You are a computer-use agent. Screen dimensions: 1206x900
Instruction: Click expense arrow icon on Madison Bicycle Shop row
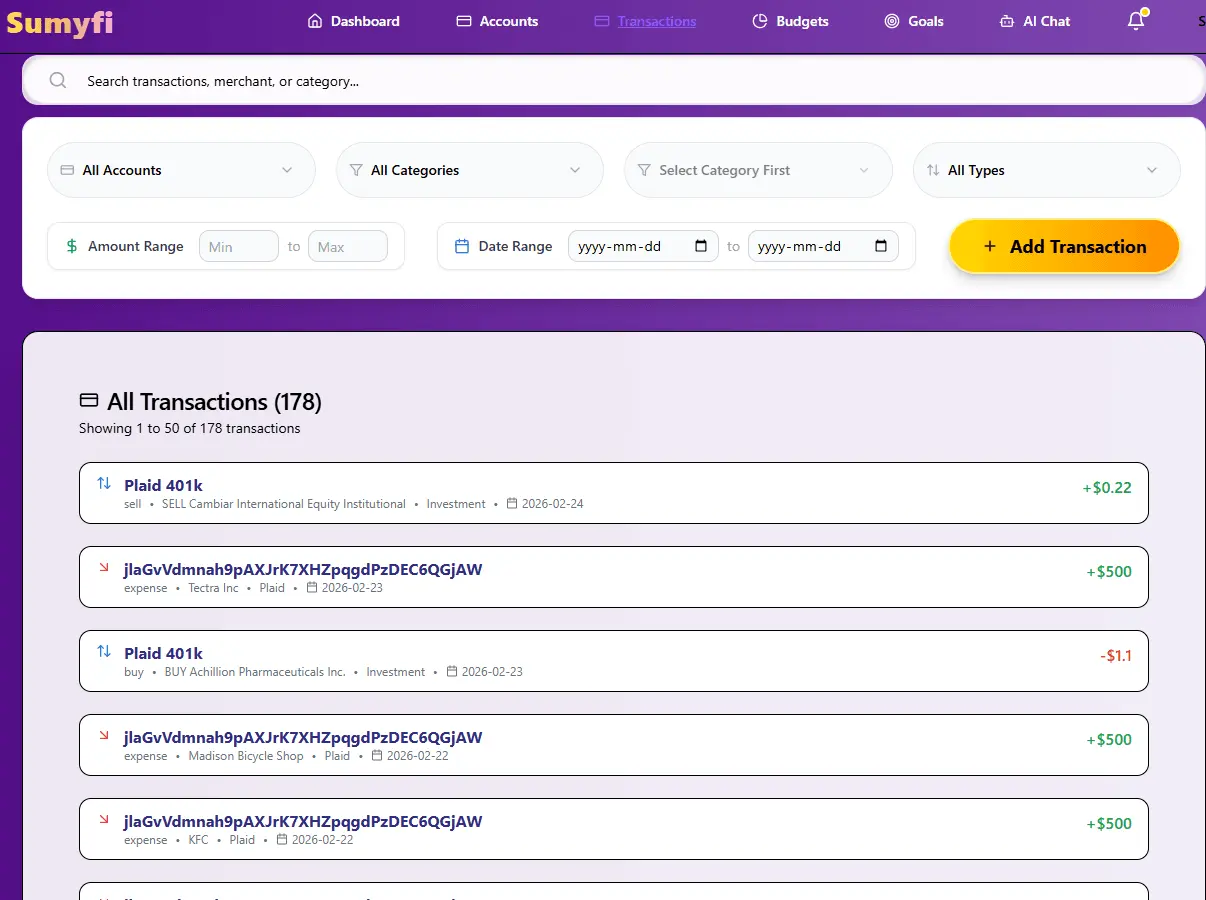click(x=104, y=736)
